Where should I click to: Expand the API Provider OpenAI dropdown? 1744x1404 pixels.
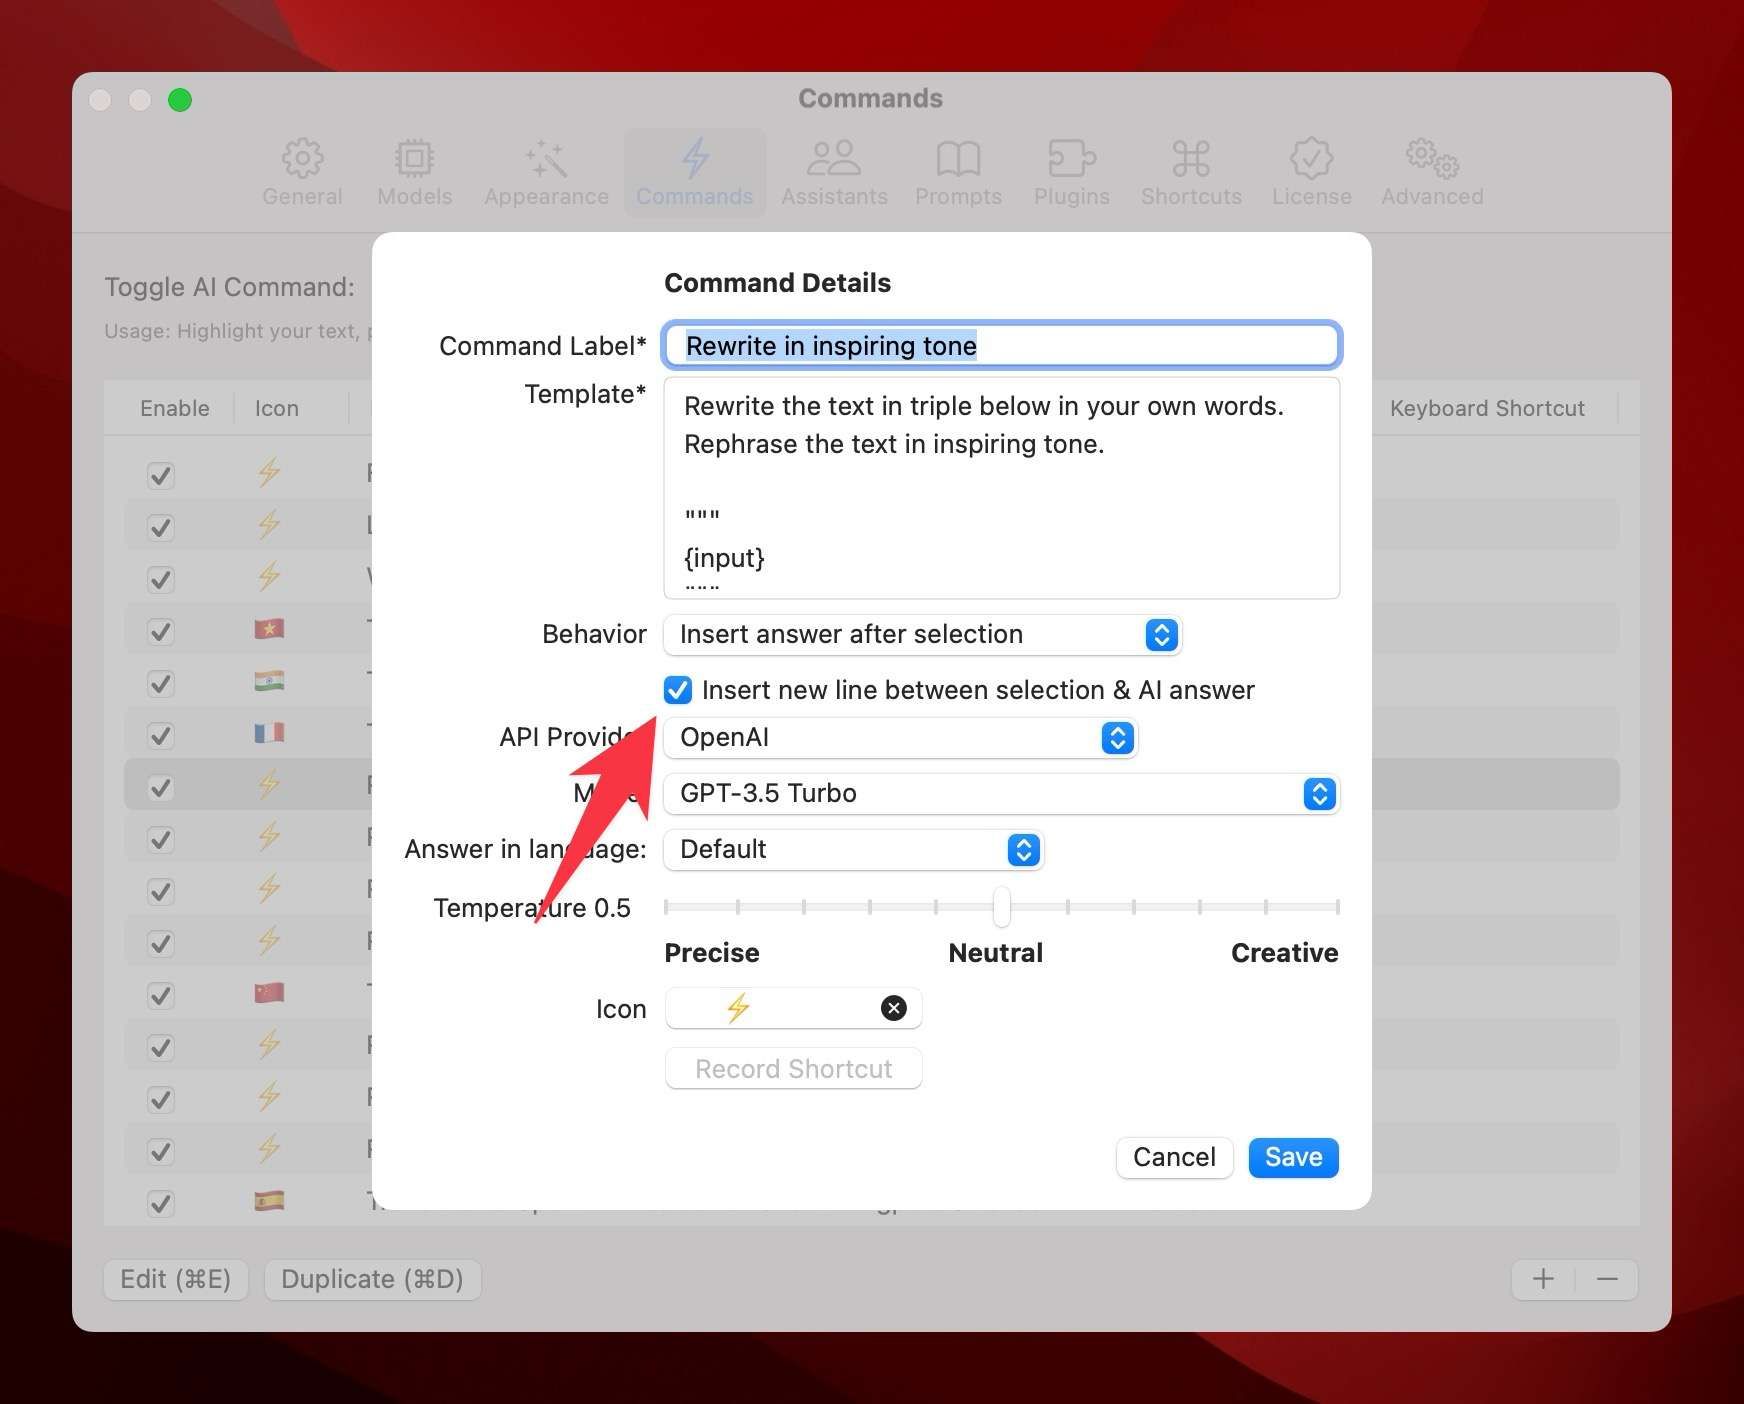[x=900, y=738]
